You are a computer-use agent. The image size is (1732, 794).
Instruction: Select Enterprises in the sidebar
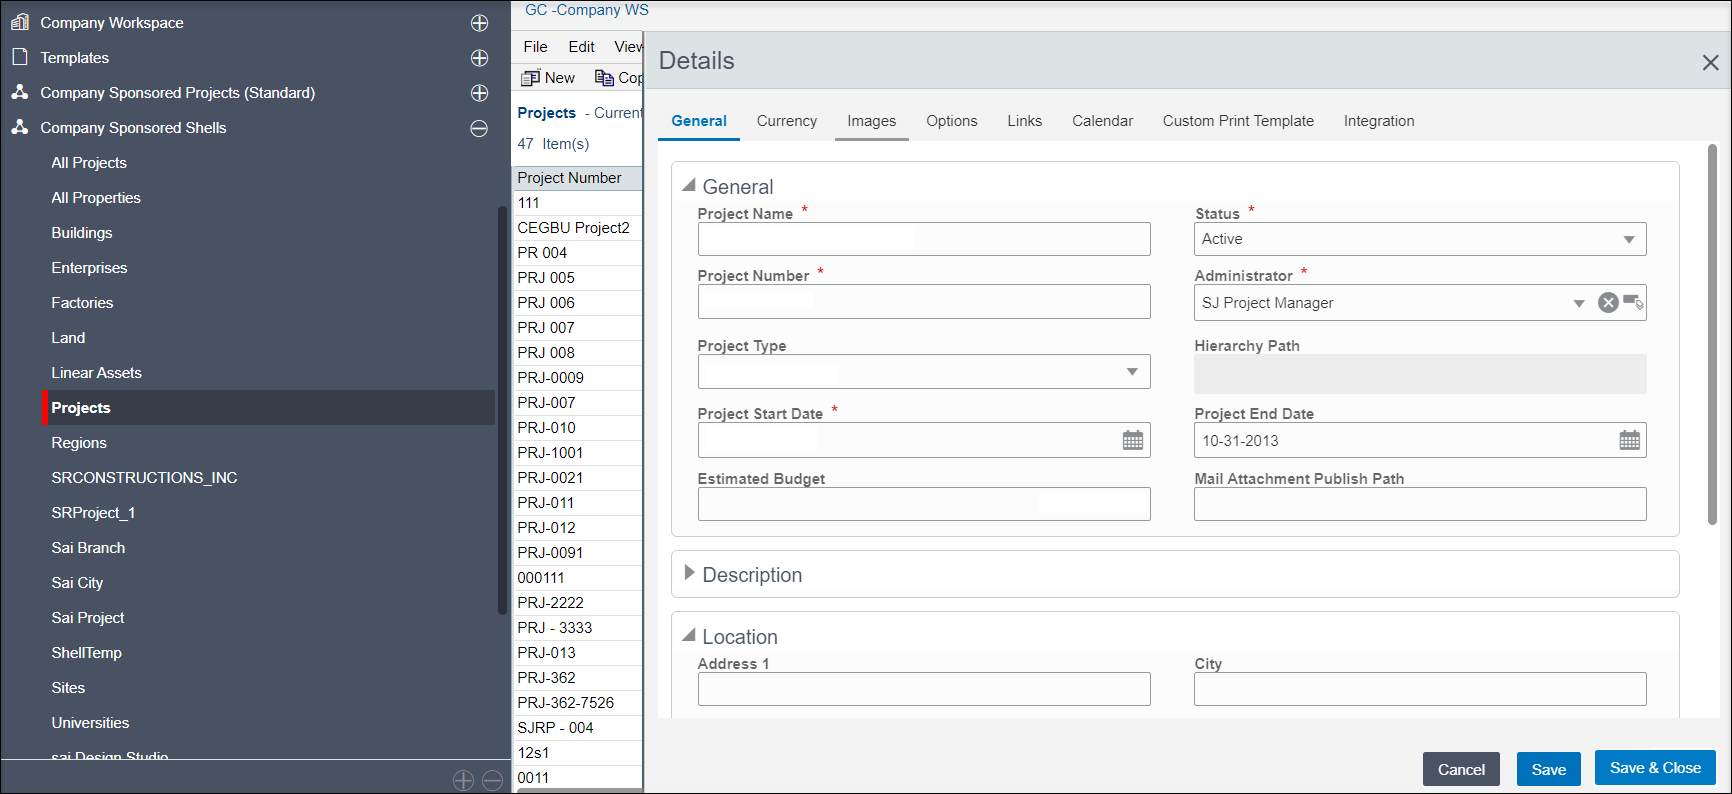89,268
